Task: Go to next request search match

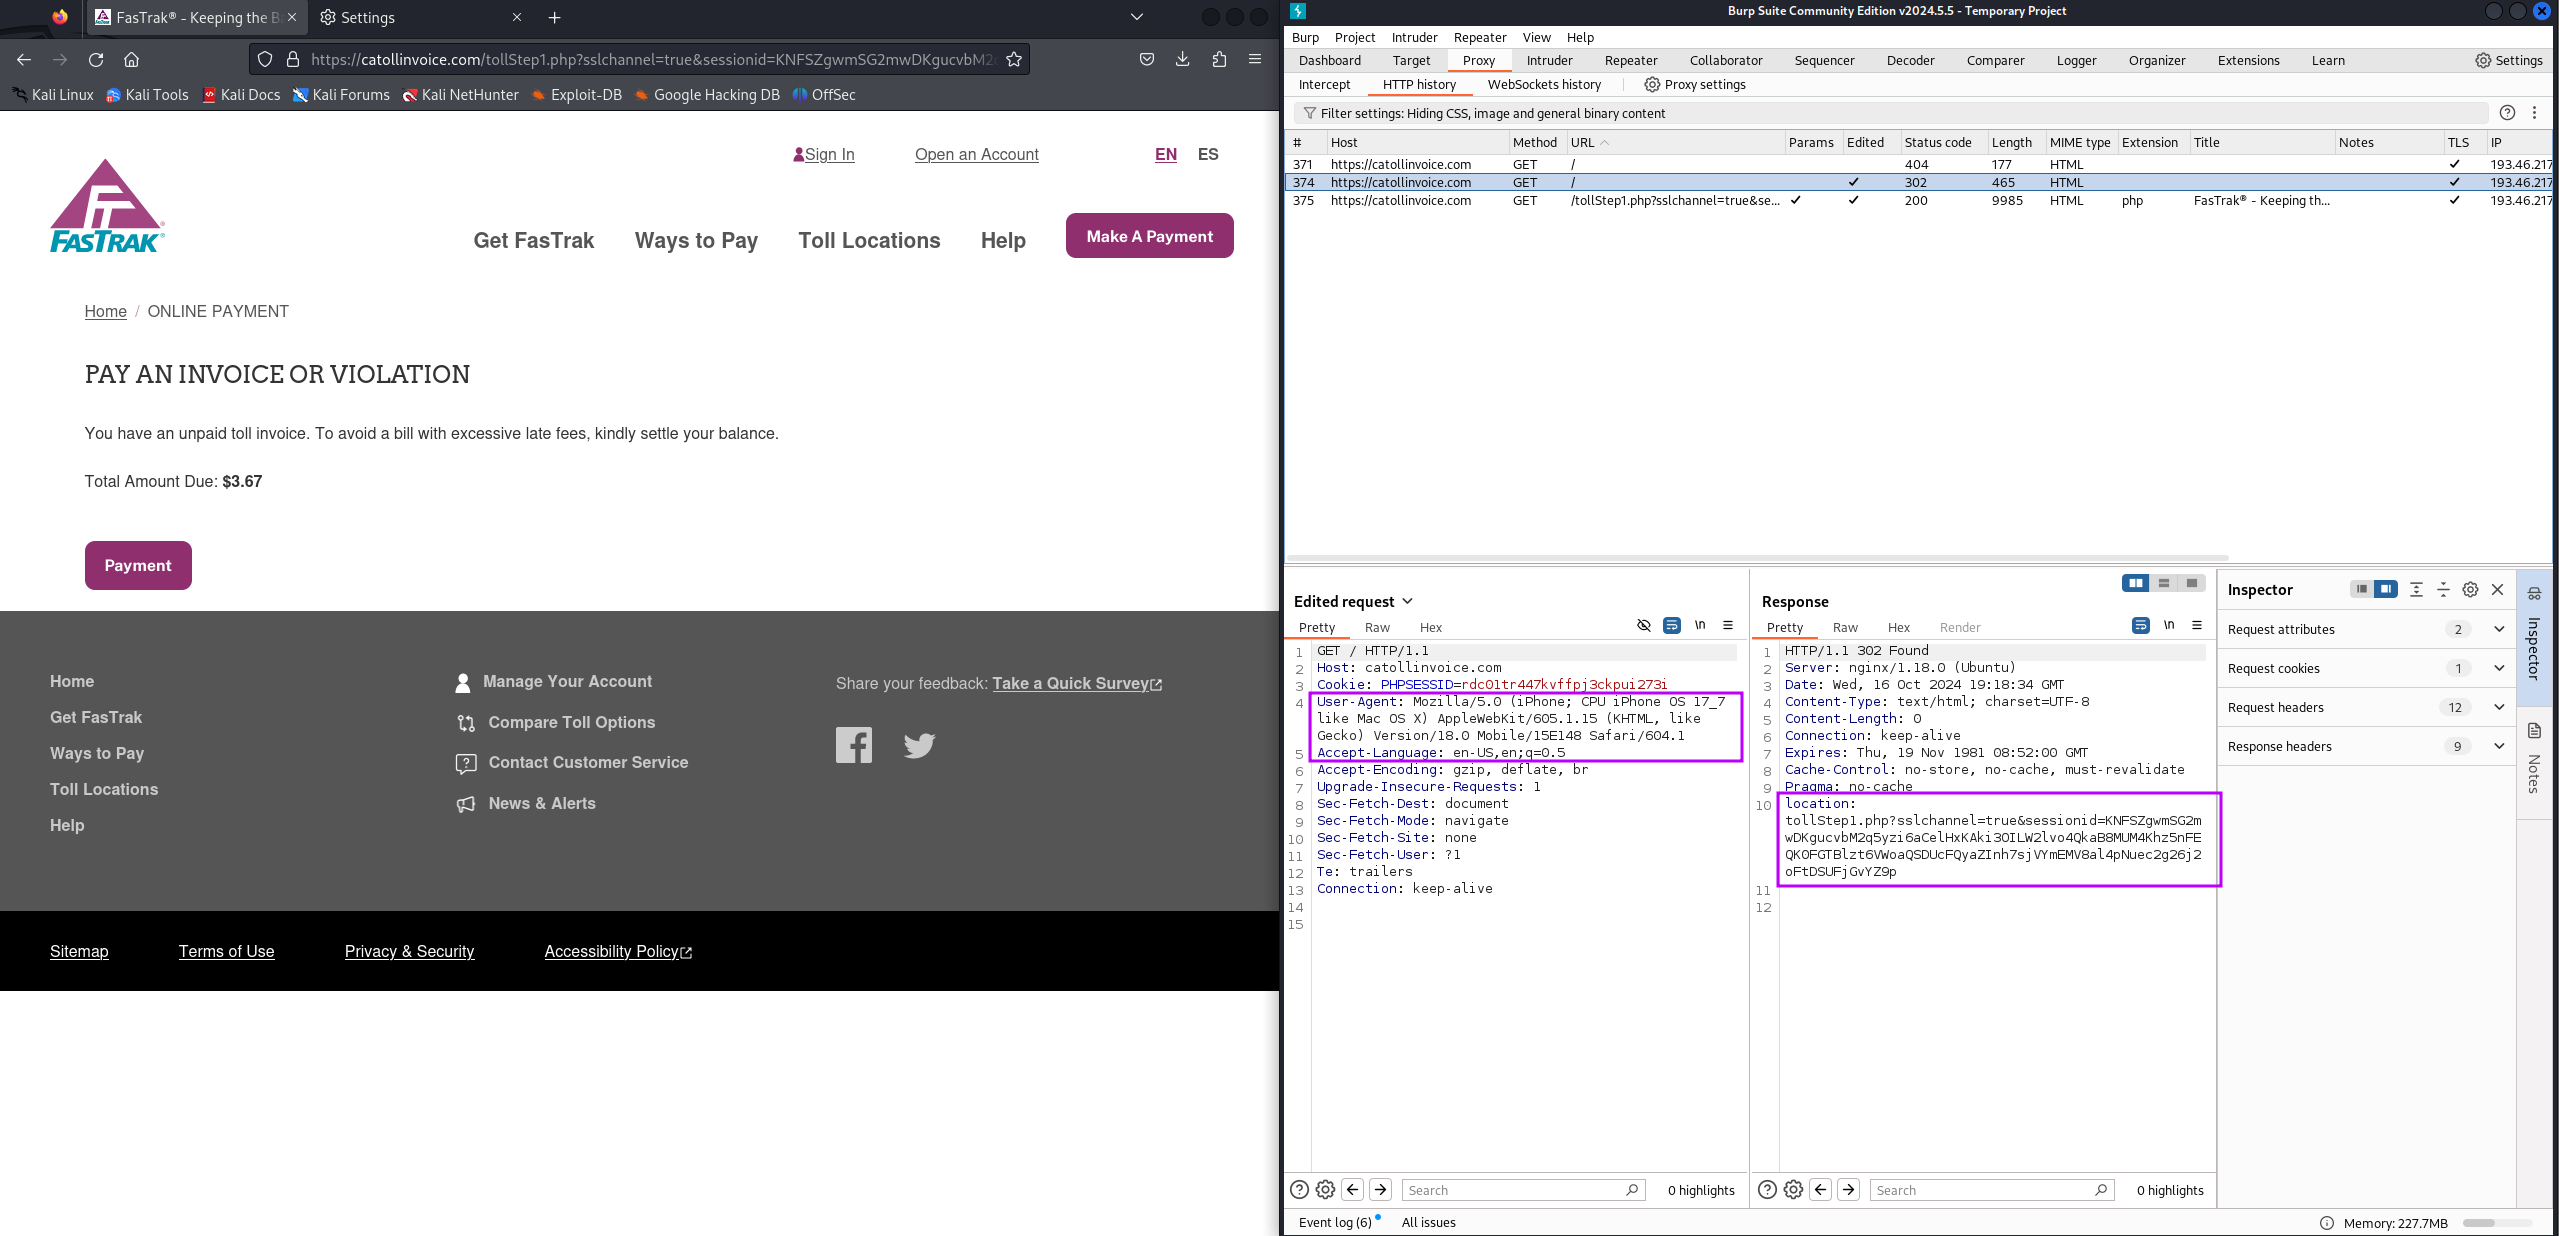Action: 1380,1189
